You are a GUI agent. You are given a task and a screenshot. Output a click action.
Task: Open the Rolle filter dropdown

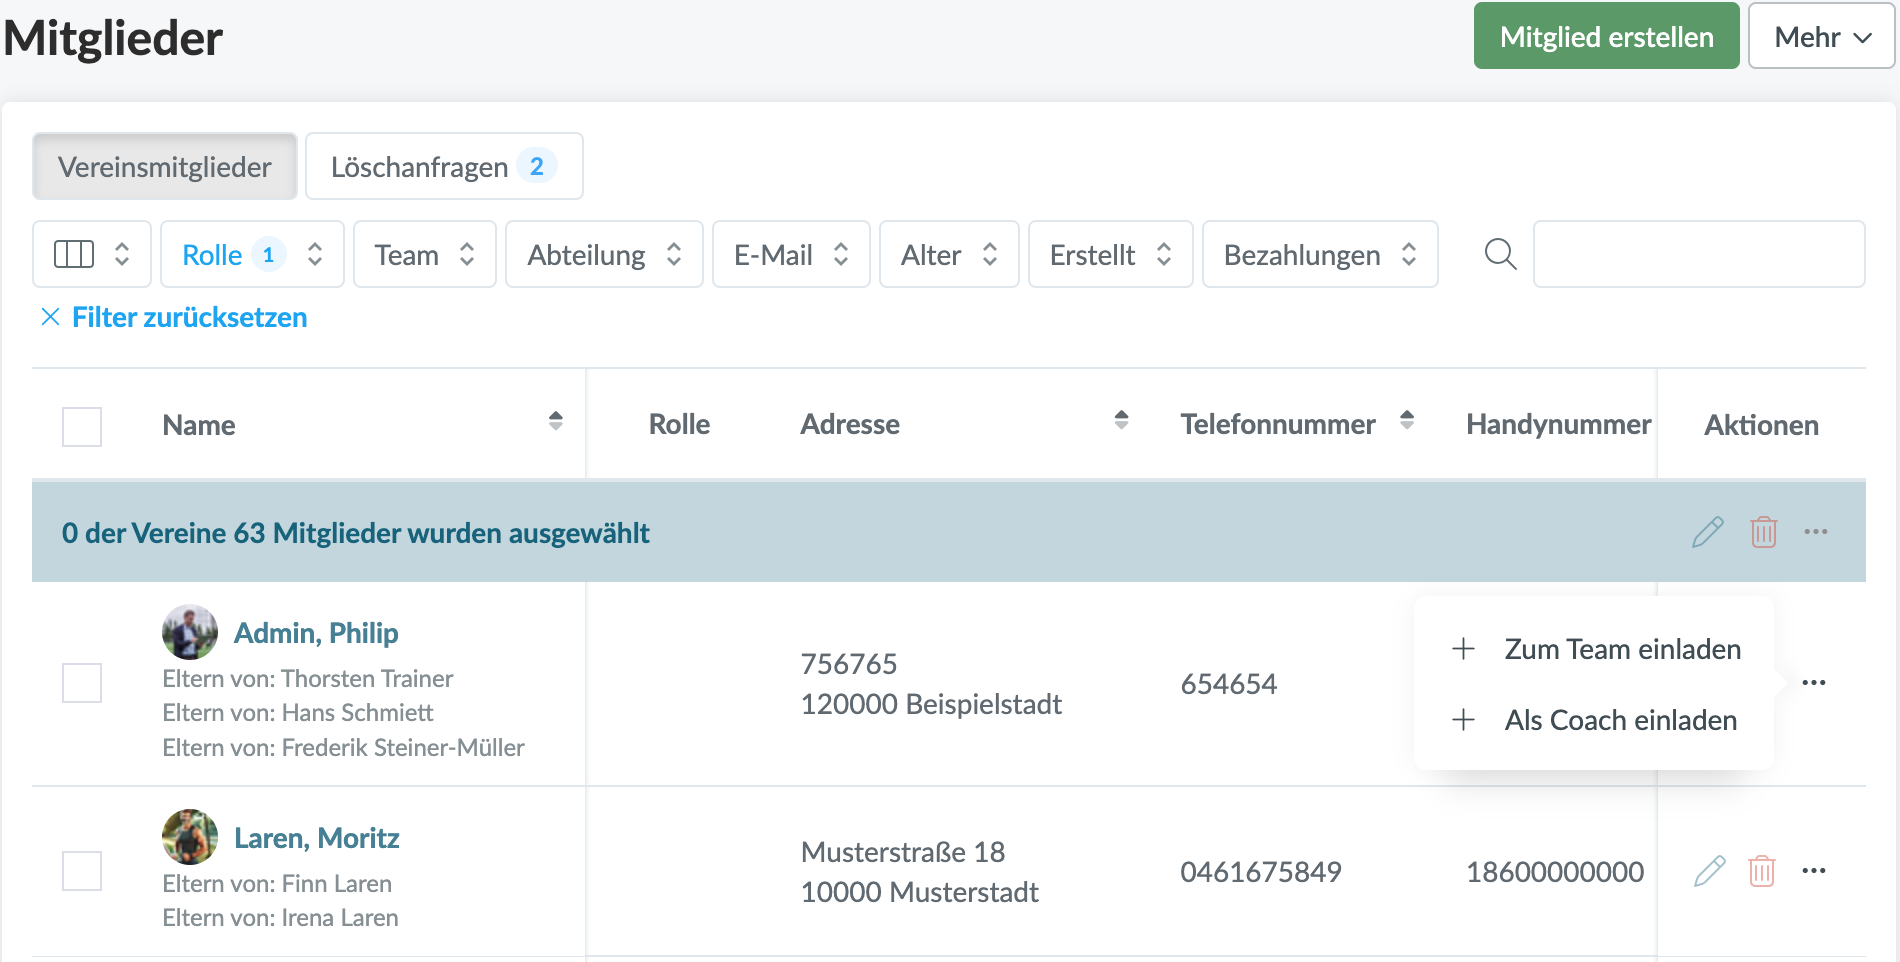pos(252,255)
